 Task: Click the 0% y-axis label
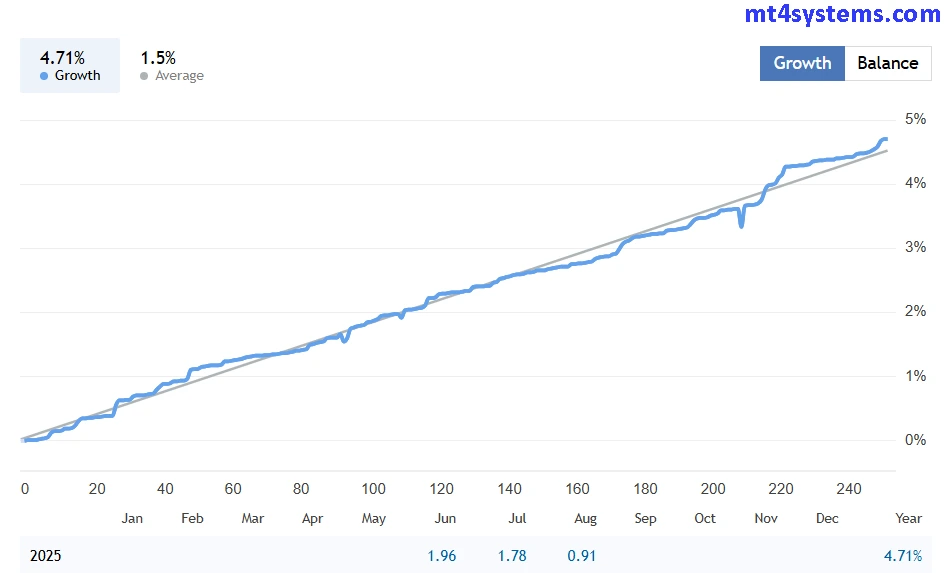click(915, 440)
